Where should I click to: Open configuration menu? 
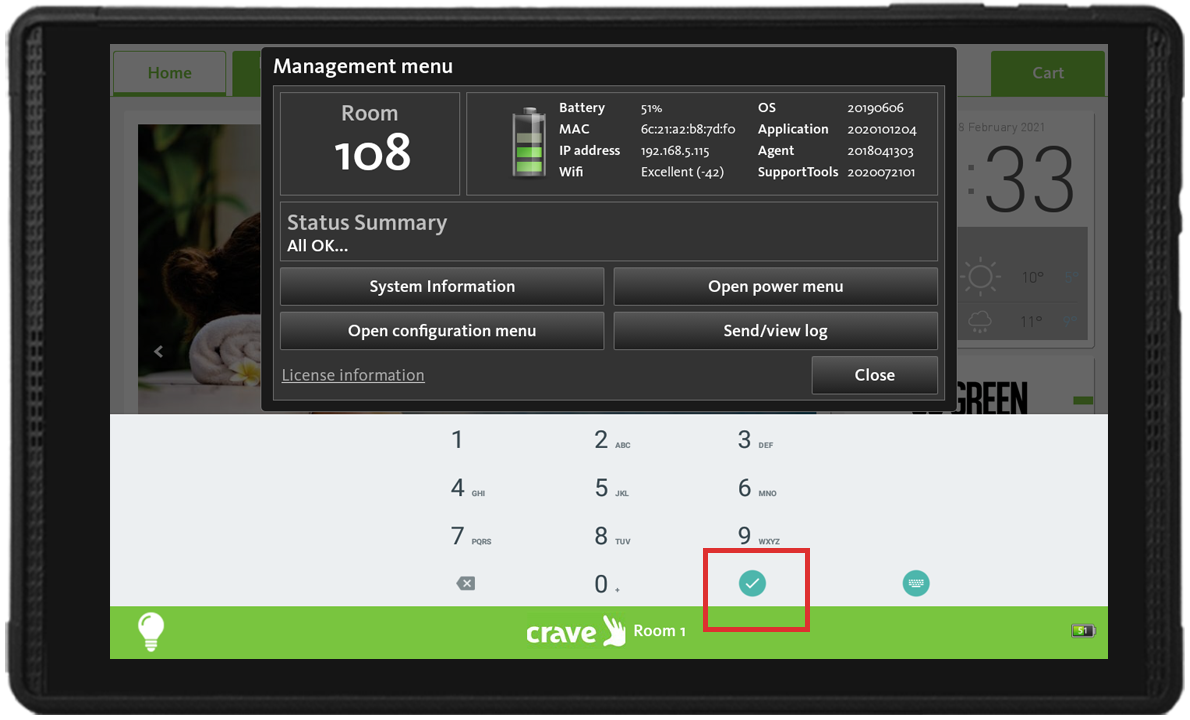442,331
